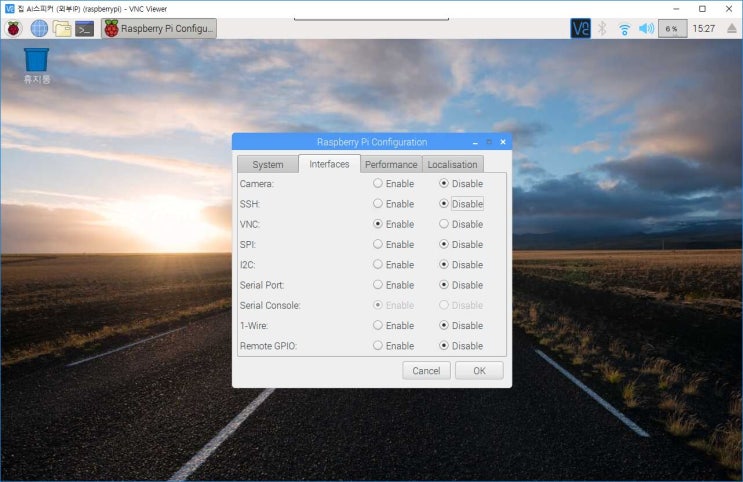The width and height of the screenshot is (743, 482).
Task: Switch to the Localisation tab
Action: click(x=453, y=164)
